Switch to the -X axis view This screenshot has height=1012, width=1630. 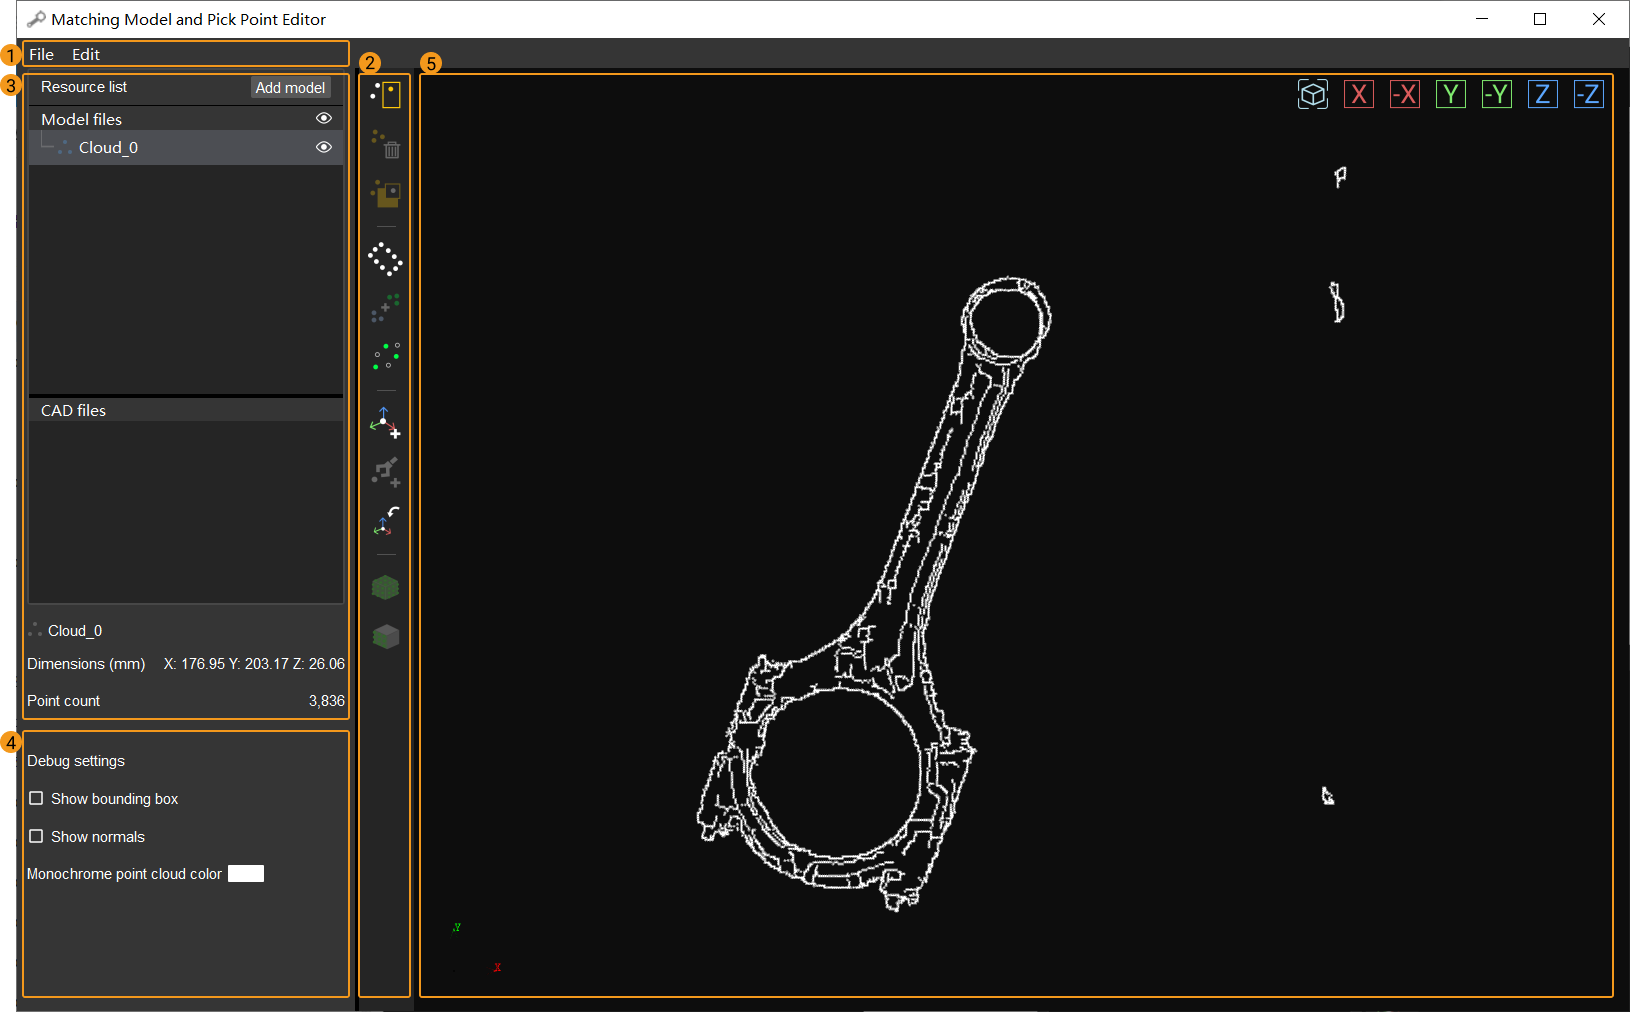click(1404, 94)
